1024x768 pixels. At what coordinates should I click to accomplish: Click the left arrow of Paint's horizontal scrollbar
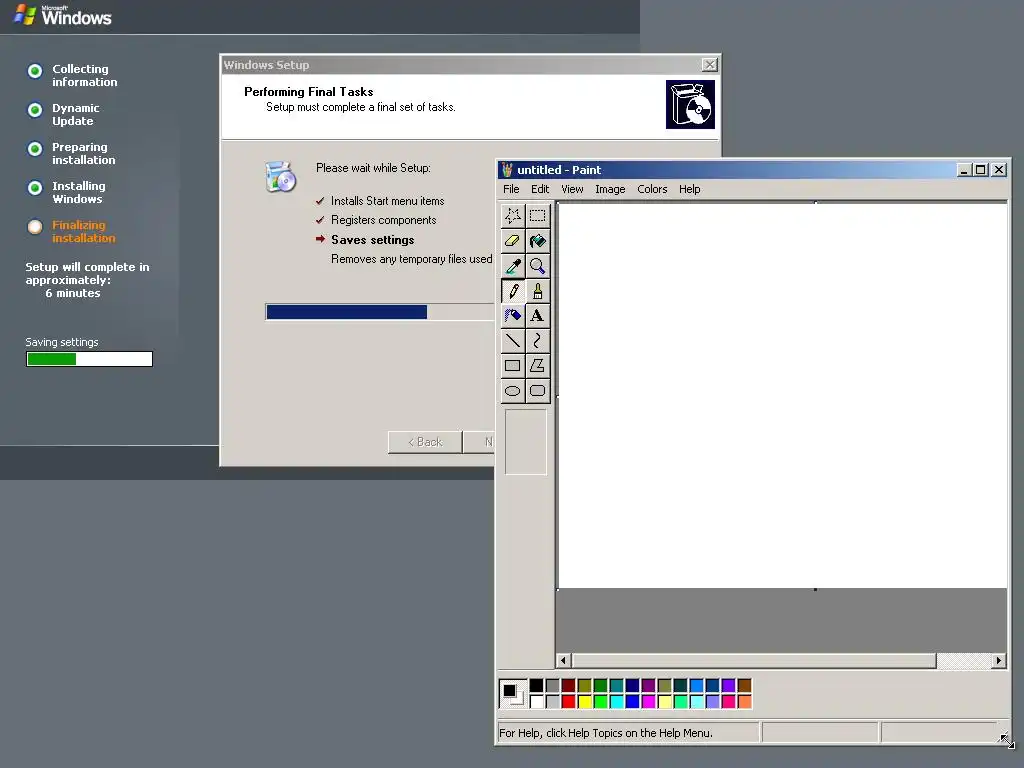[x=564, y=660]
